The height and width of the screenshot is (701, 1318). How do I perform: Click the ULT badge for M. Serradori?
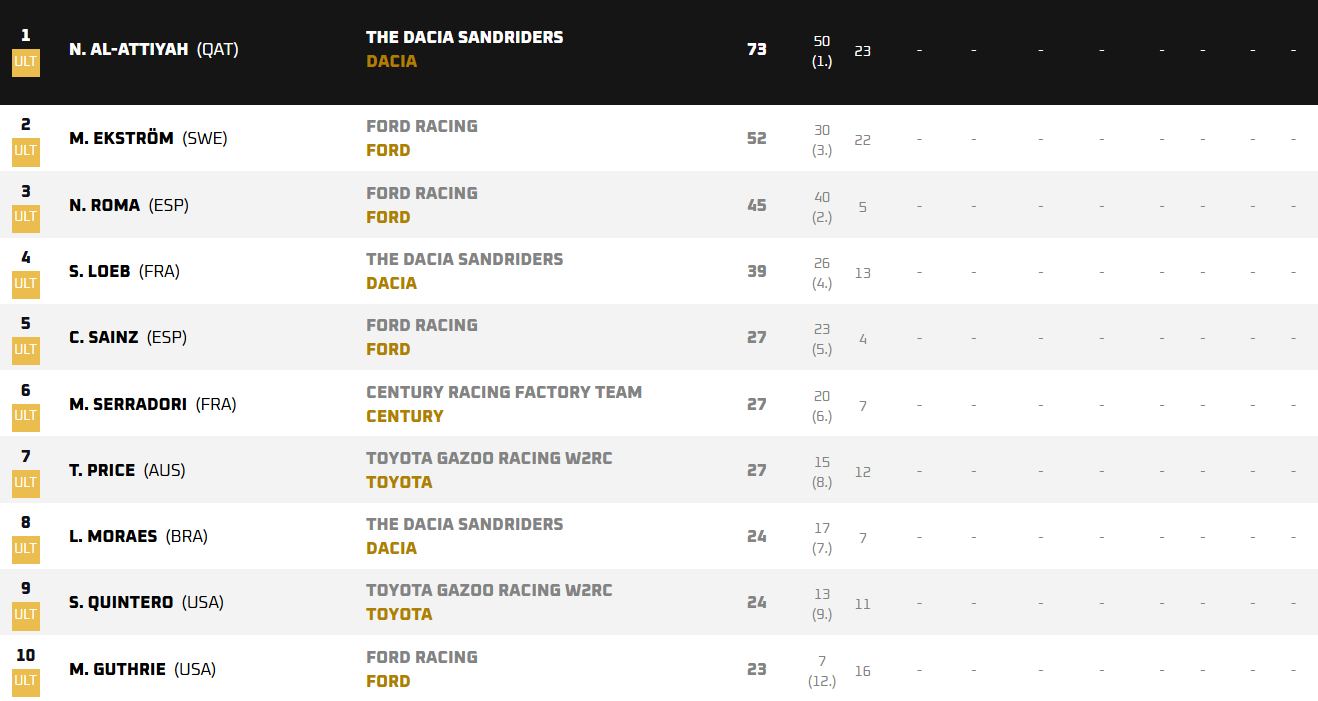point(25,416)
